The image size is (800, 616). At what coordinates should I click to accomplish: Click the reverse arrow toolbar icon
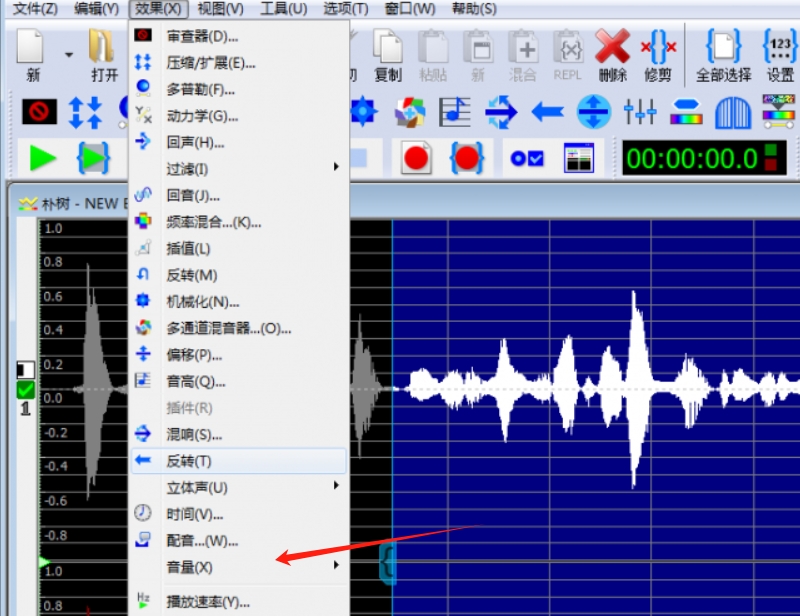pos(547,111)
